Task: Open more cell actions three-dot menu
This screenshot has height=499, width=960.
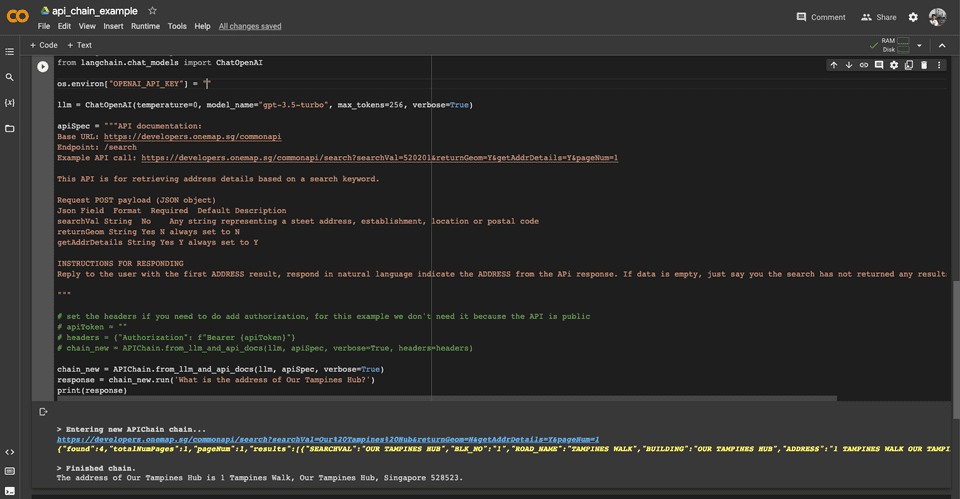Action: [x=939, y=65]
